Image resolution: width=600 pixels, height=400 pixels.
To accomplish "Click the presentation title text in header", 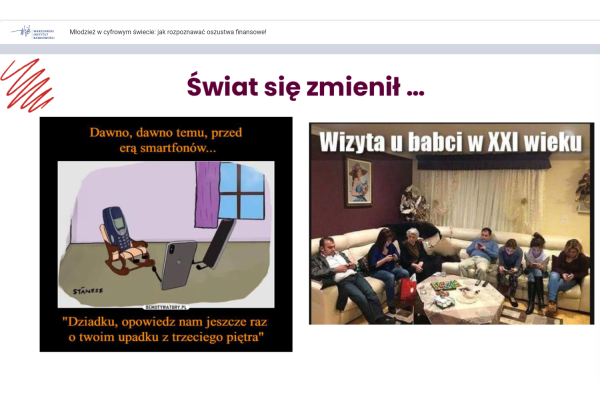I will [168, 32].
